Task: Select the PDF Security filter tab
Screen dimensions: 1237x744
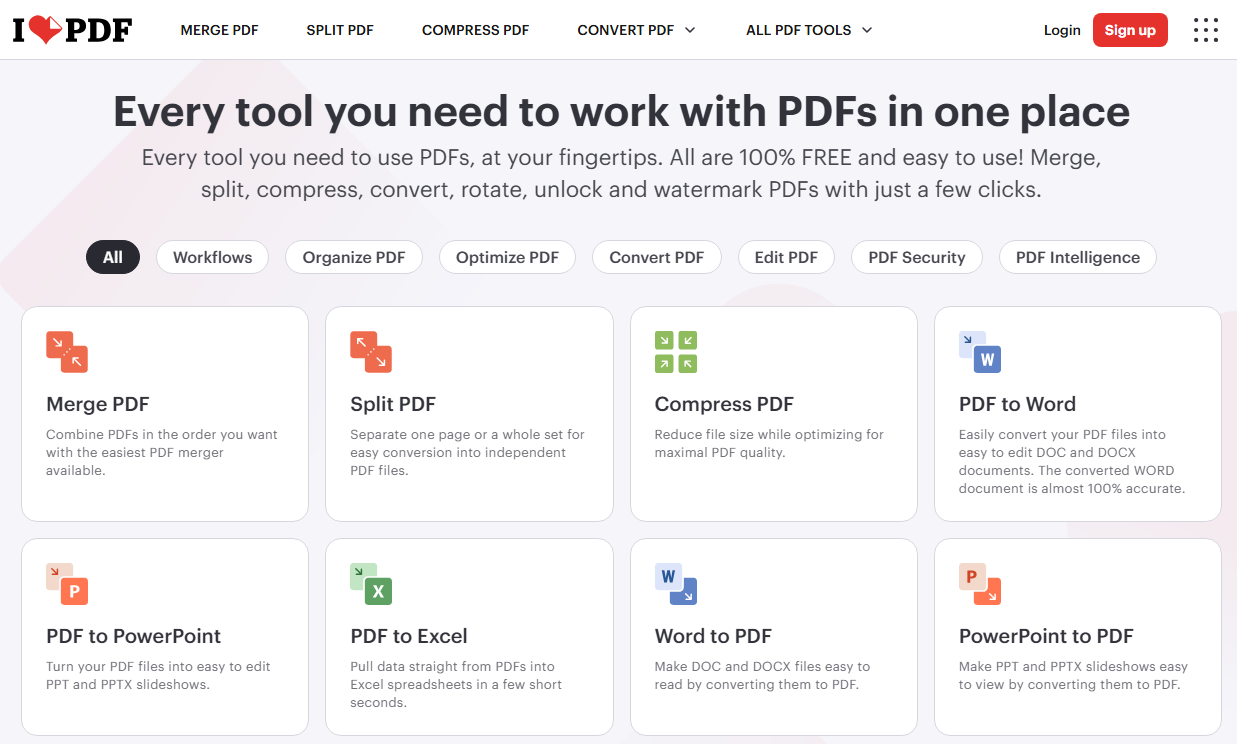Action: pos(917,257)
